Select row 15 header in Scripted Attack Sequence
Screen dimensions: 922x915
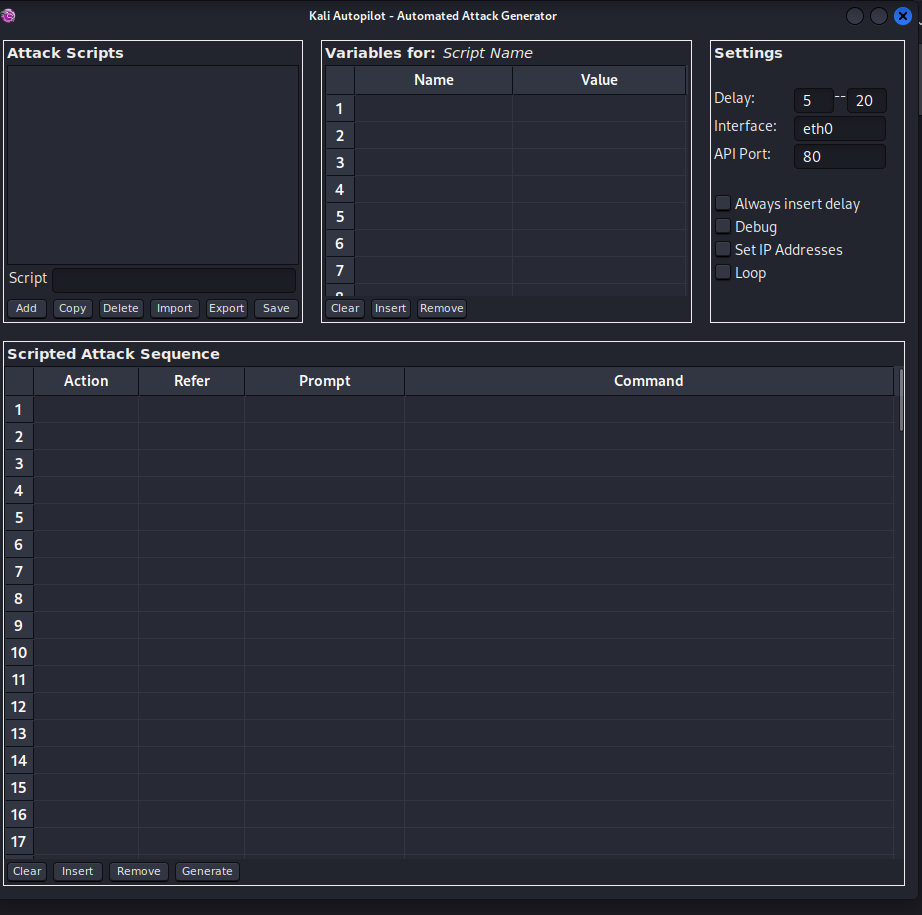[19, 787]
